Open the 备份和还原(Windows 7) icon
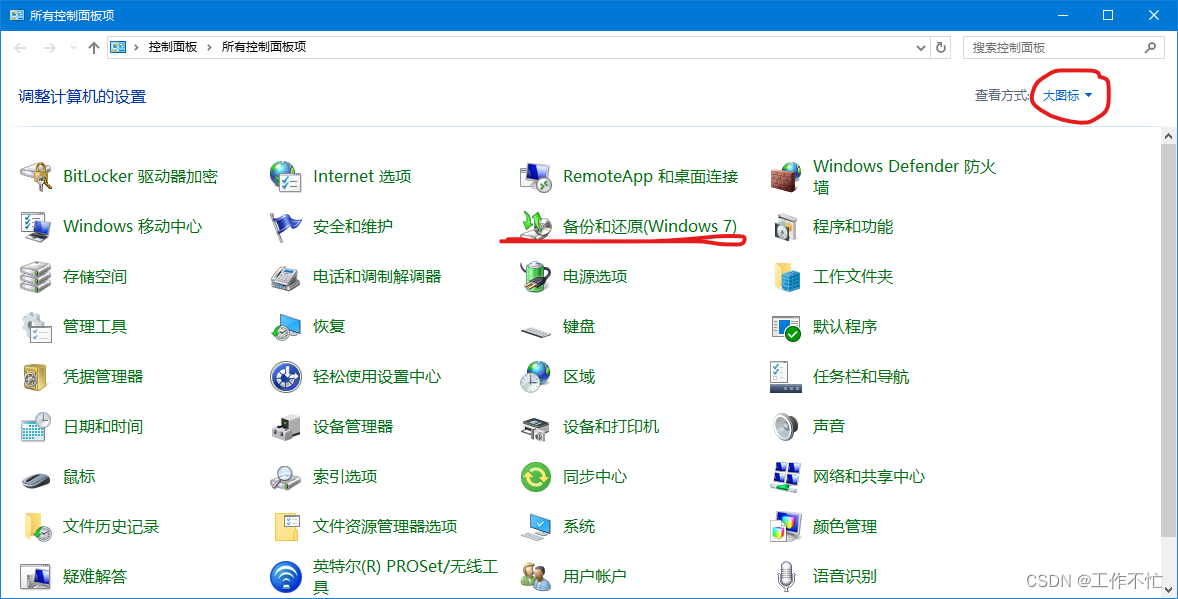Image resolution: width=1178 pixels, height=599 pixels. click(x=536, y=226)
